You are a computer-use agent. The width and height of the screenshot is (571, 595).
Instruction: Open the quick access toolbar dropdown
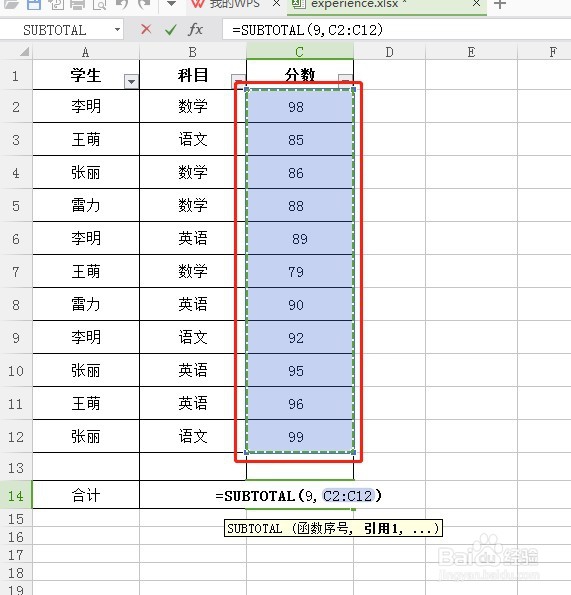click(171, 4)
